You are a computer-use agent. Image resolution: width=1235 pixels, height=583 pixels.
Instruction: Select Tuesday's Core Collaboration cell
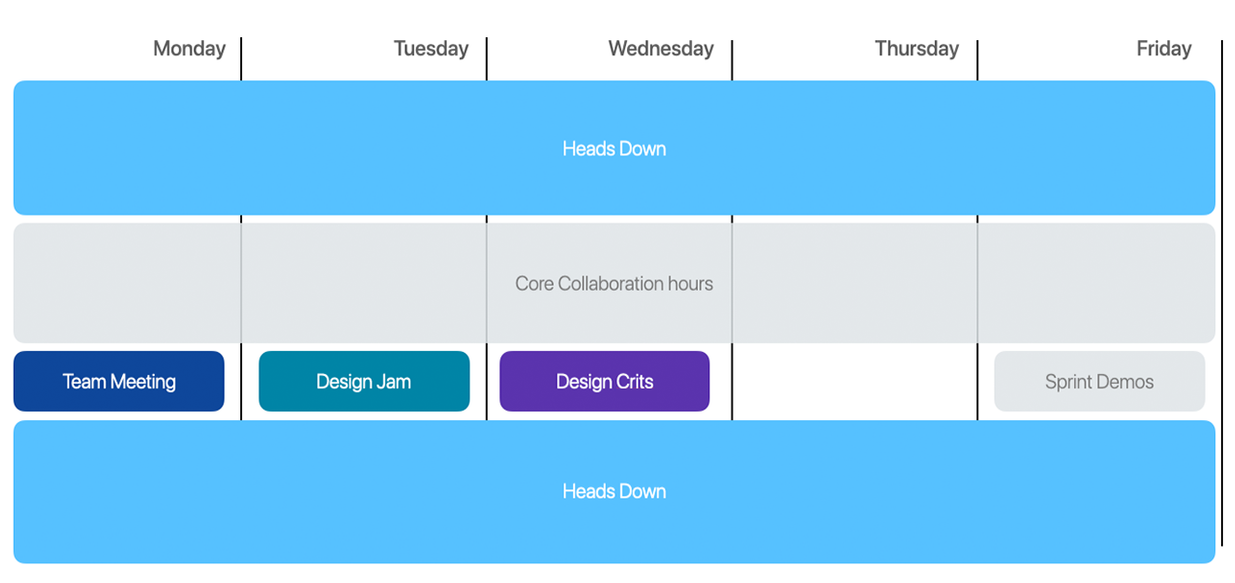(364, 283)
